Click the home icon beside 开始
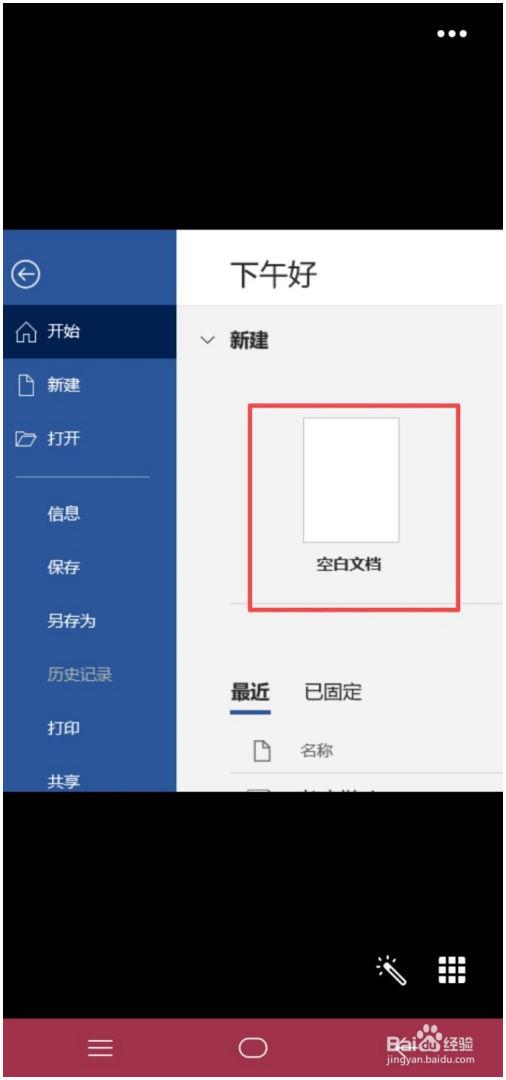This screenshot has width=506, height=1080. tap(26, 332)
